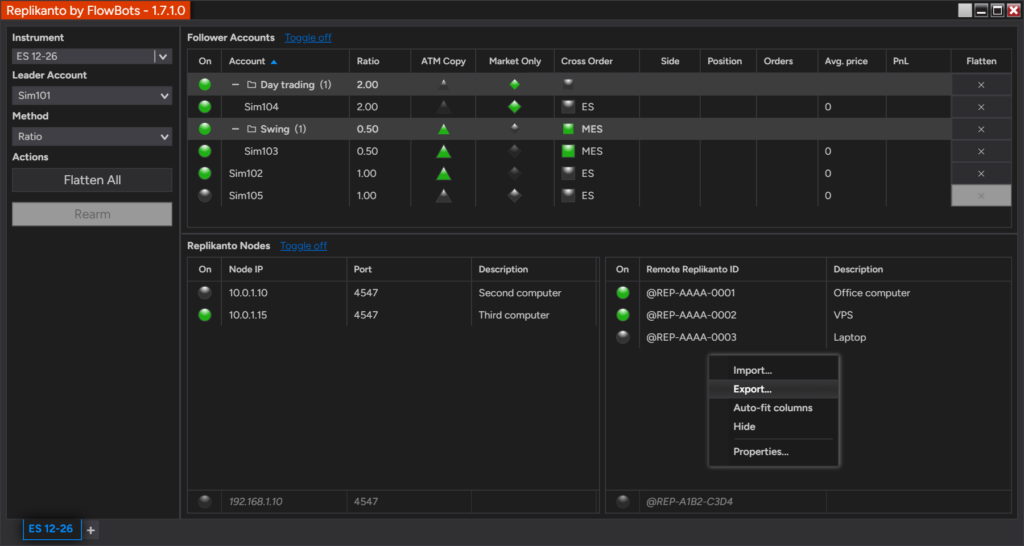This screenshot has height=546, width=1024.
Task: Toggle Cross Order square for Sim105
Action: tap(568, 195)
